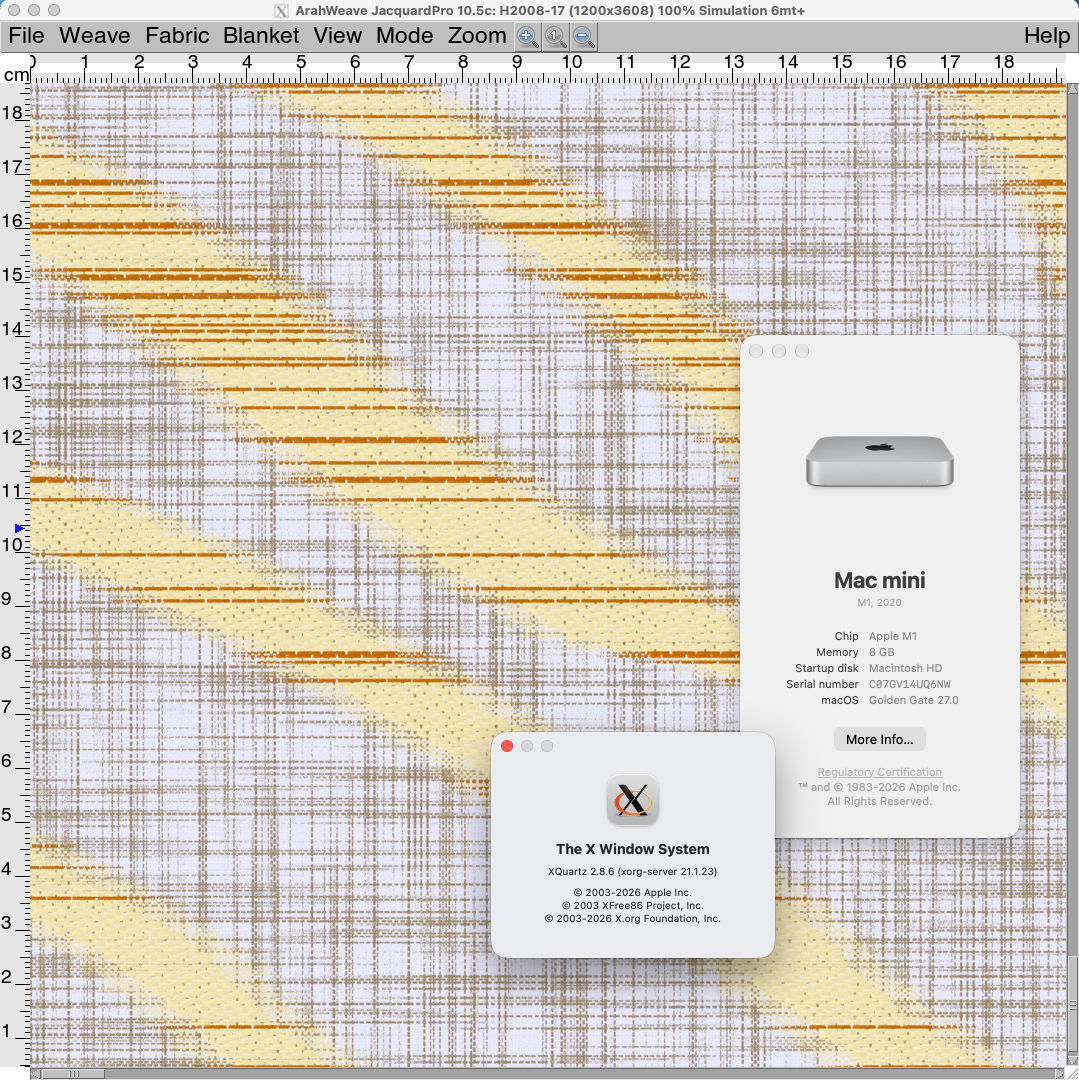
Task: Open the Fabric menu
Action: tap(177, 36)
